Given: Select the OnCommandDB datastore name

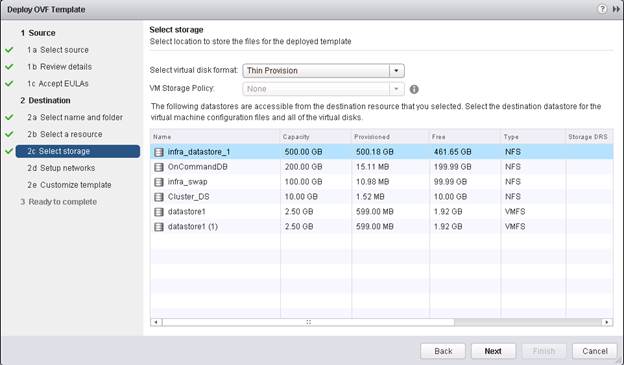Looking at the screenshot, I should 197,167.
